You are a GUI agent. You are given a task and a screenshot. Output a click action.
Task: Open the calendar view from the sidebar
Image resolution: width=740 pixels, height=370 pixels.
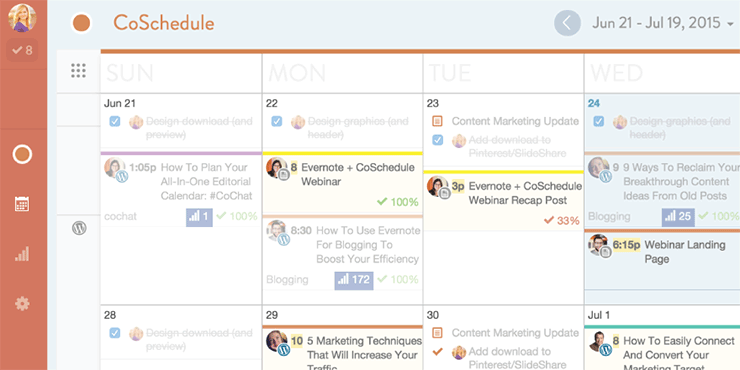click(22, 204)
